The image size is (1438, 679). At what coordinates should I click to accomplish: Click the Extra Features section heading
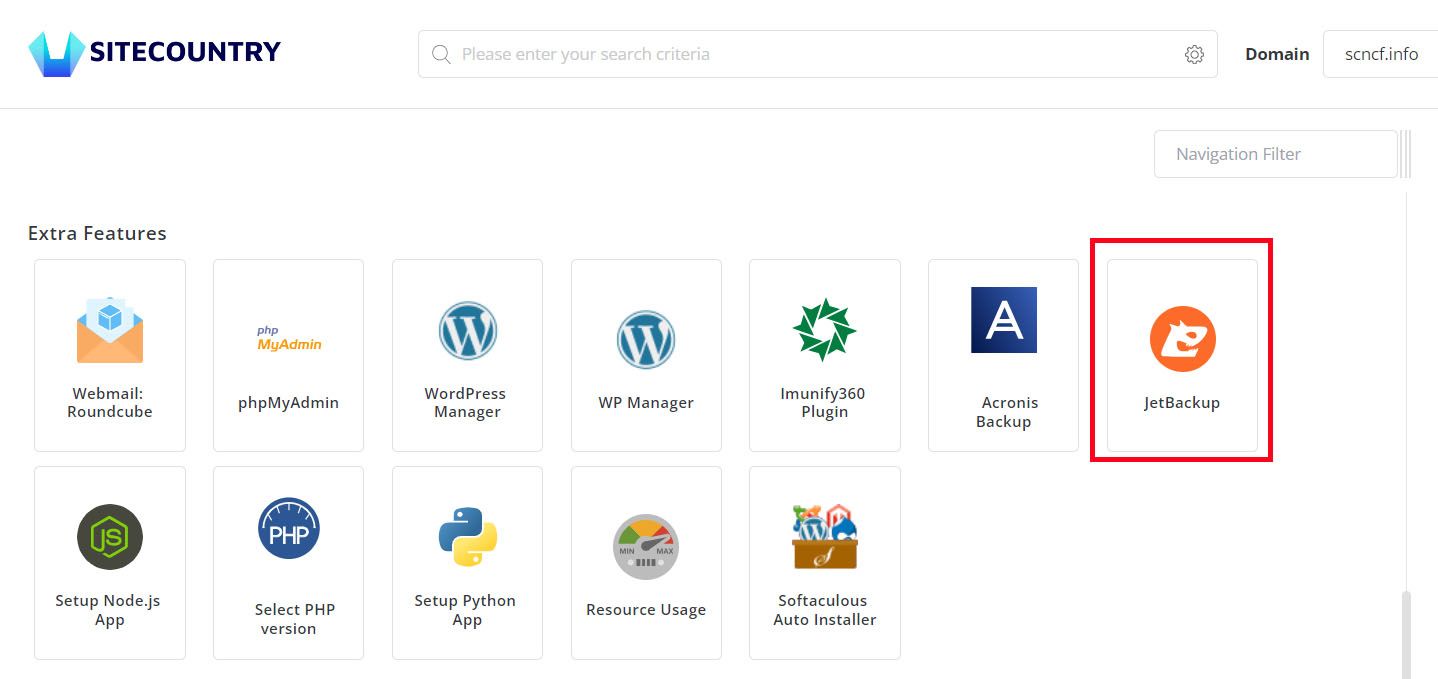pyautogui.click(x=97, y=233)
